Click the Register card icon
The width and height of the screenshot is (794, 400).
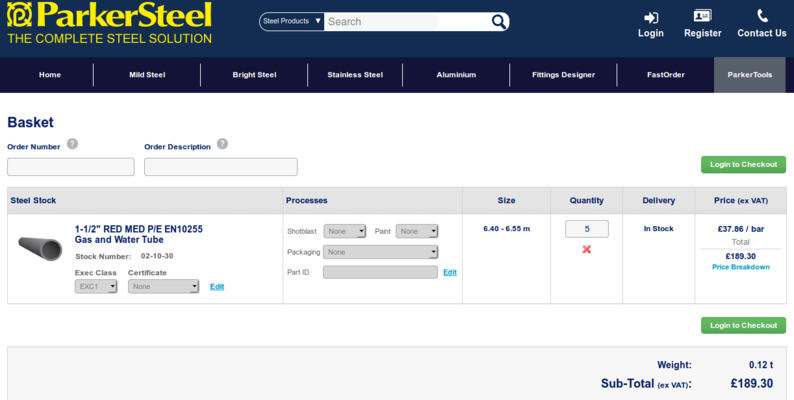click(702, 16)
